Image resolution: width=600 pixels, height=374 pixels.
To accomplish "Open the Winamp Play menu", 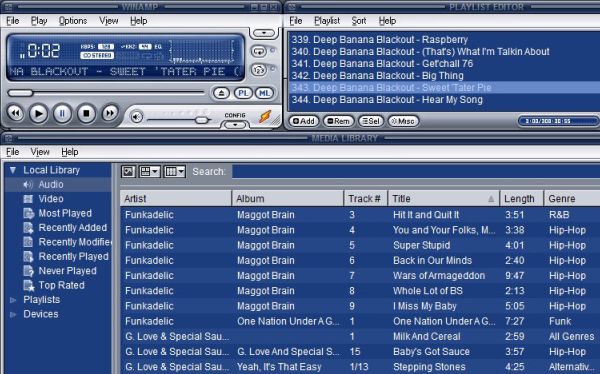I will click(39, 21).
